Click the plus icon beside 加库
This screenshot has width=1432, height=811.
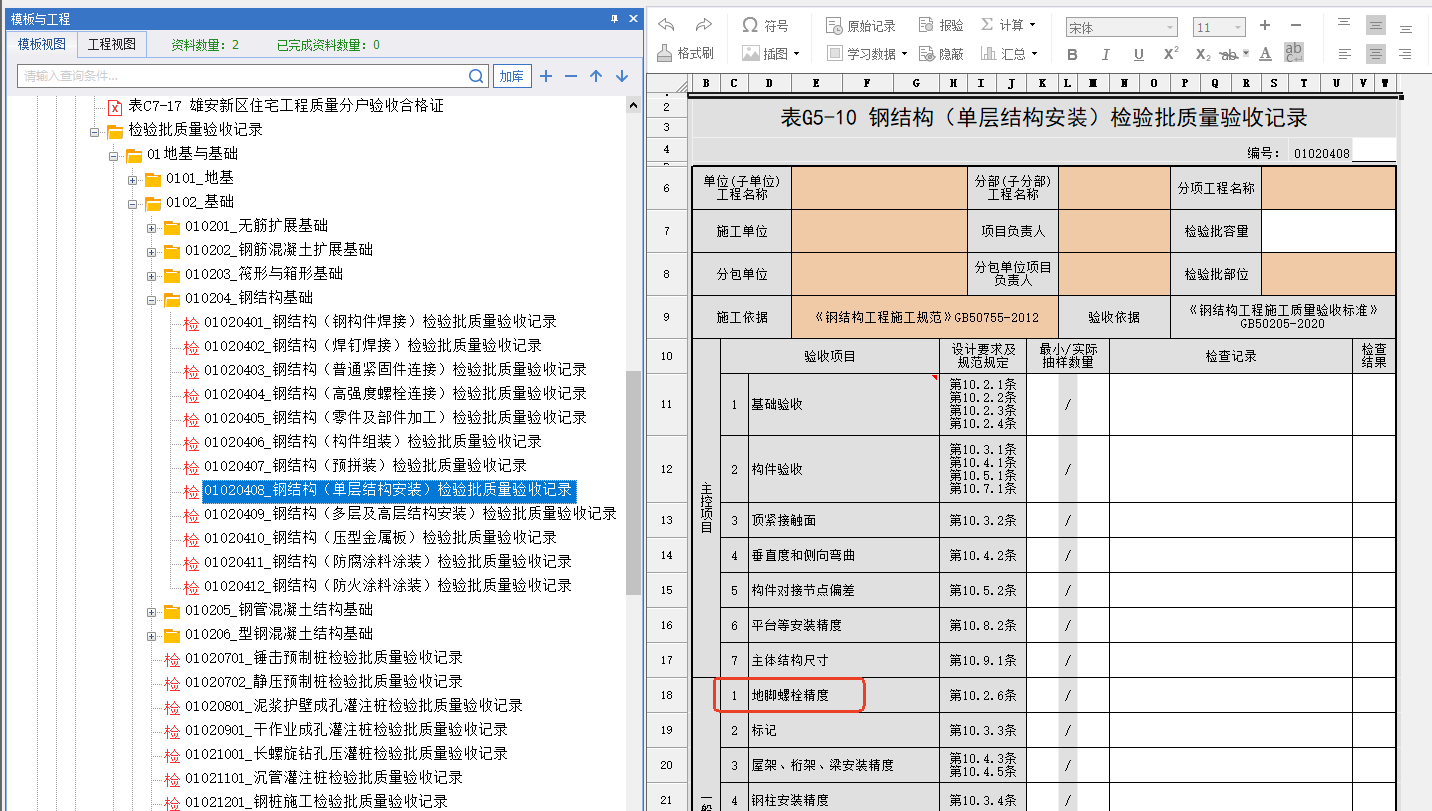(x=546, y=76)
